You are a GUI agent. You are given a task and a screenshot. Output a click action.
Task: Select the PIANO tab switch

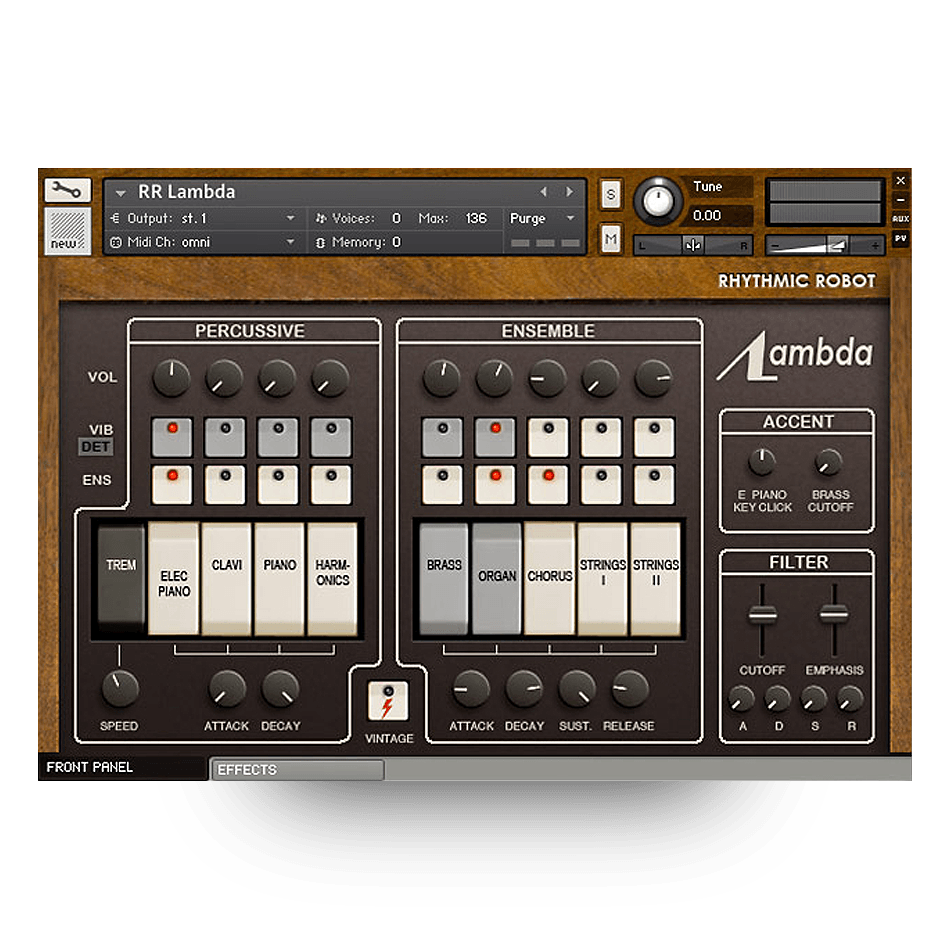point(279,579)
